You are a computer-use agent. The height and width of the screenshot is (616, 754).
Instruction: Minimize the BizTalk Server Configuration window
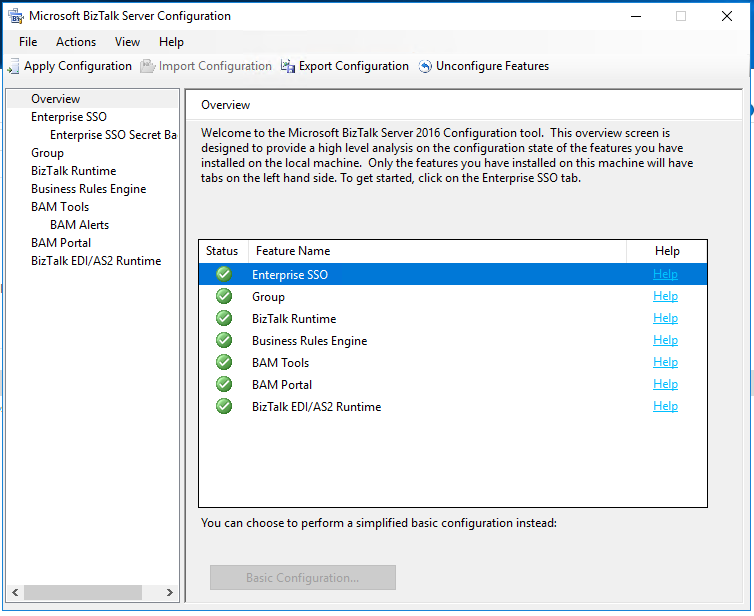[x=636, y=16]
